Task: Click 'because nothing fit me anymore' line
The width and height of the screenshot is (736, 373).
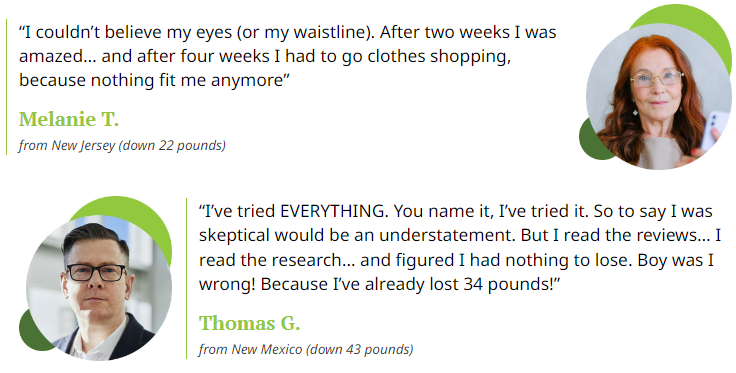Action: (154, 80)
